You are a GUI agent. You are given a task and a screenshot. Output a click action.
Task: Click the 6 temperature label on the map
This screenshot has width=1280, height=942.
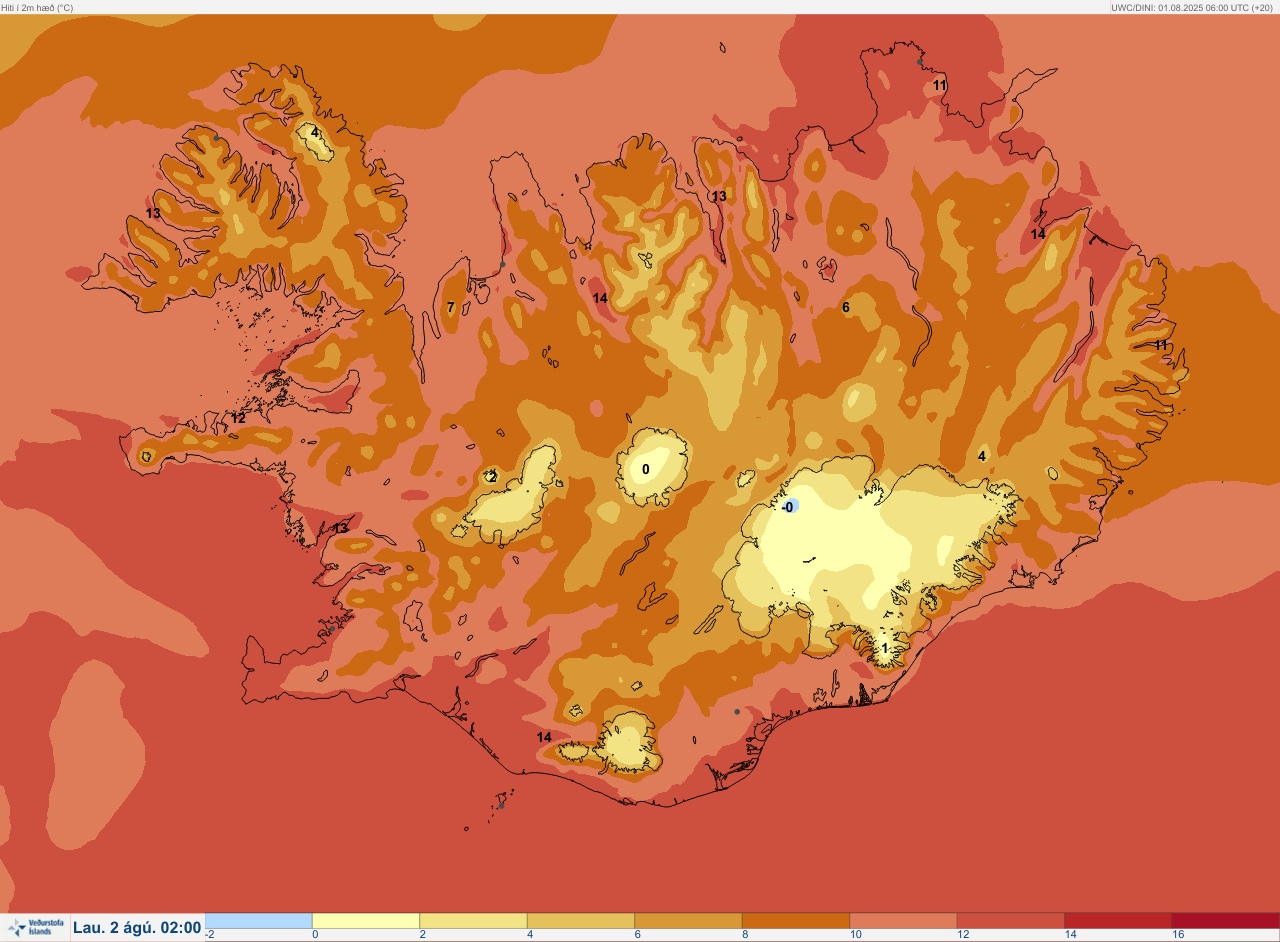[x=846, y=307]
